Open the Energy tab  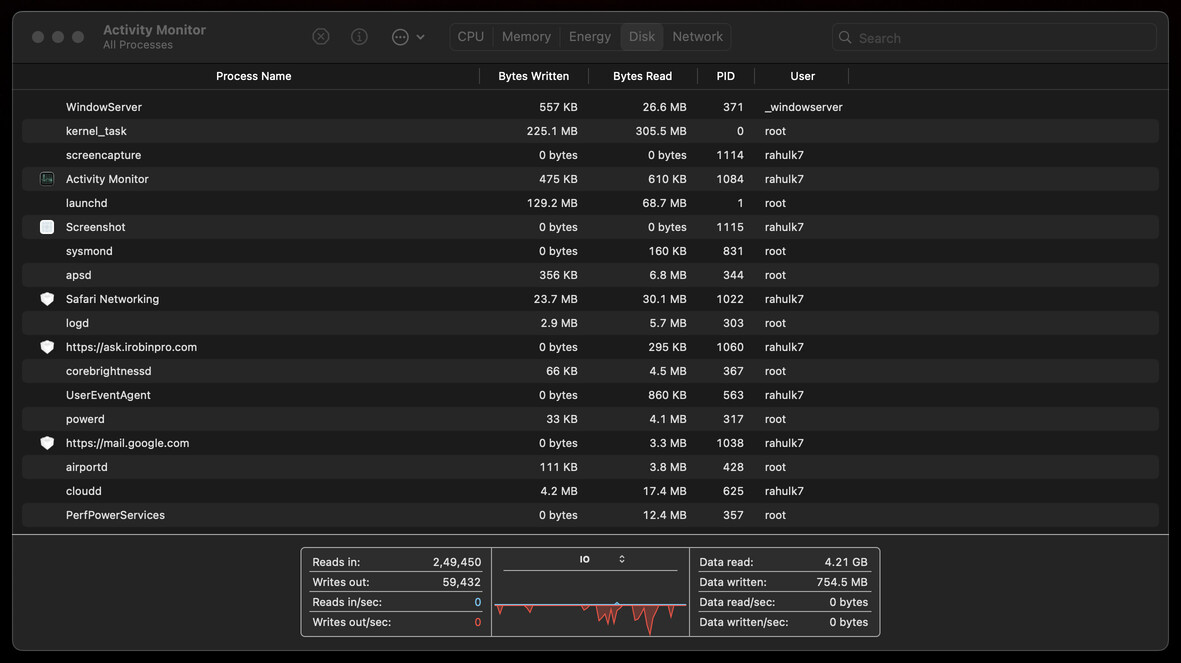click(590, 36)
